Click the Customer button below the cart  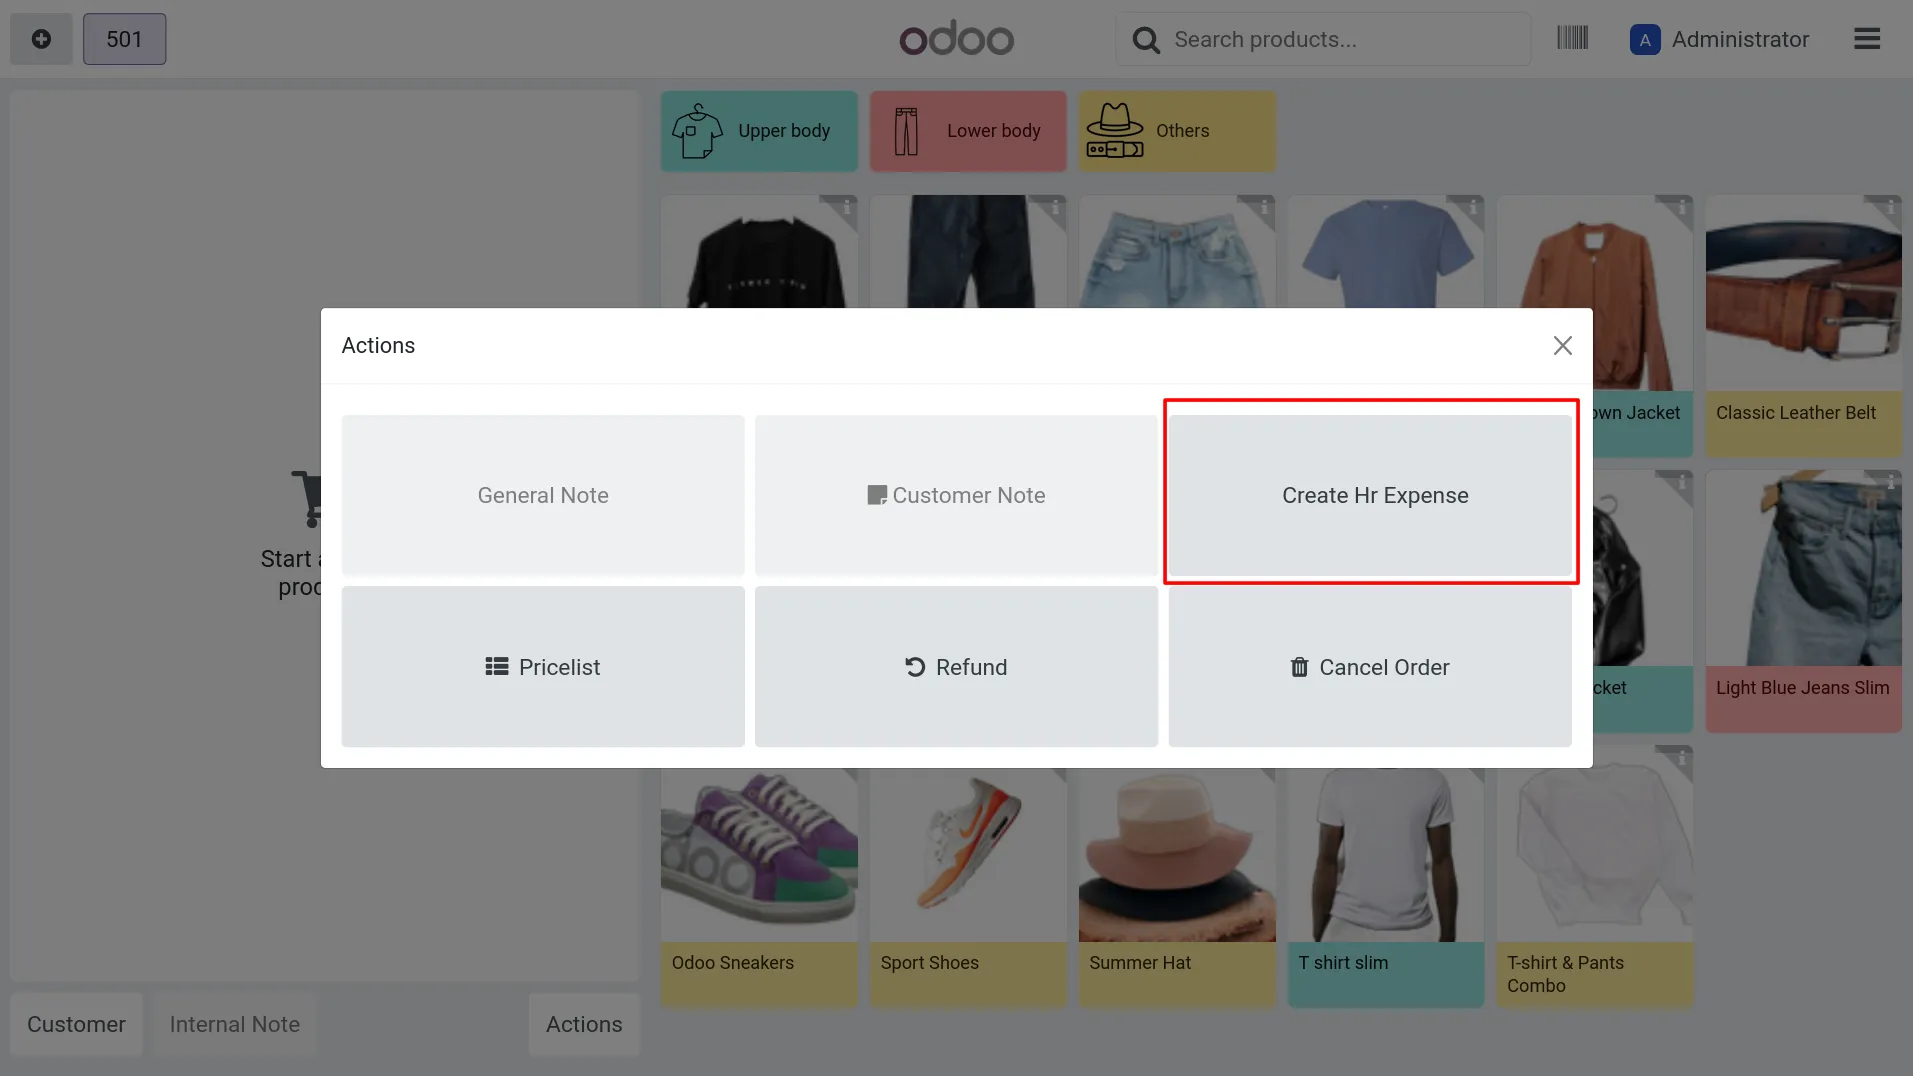pos(76,1024)
